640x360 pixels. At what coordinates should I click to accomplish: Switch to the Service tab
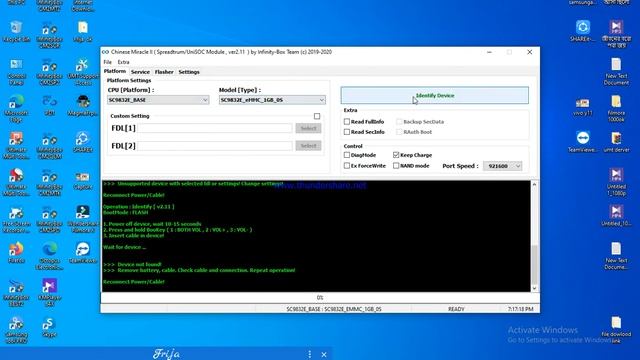(140, 72)
